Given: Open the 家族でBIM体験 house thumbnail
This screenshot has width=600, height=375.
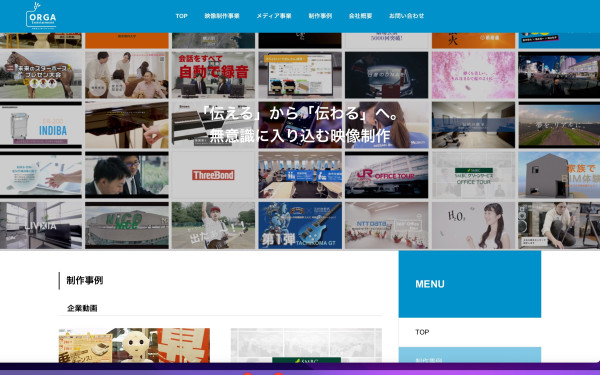Looking at the screenshot, I should pos(559,175).
